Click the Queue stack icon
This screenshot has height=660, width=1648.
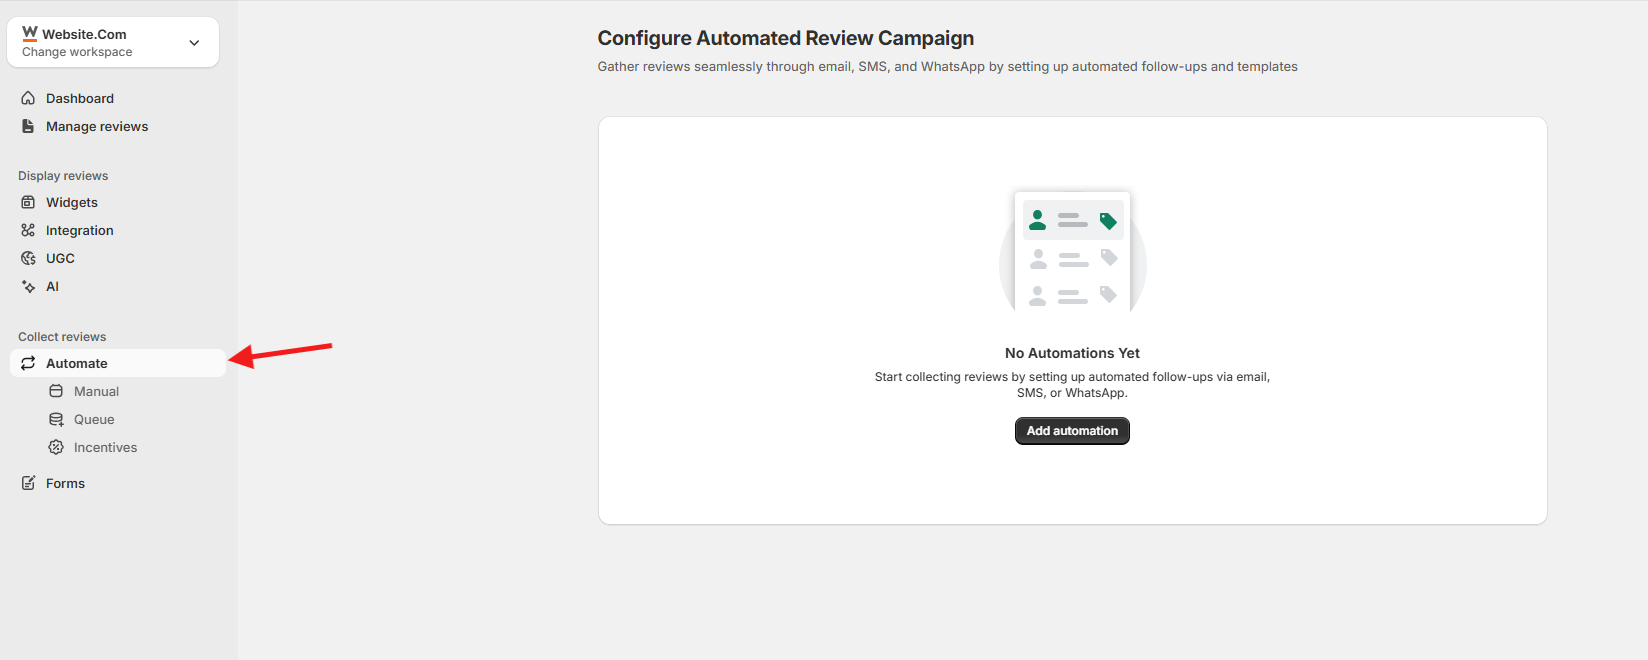(56, 419)
